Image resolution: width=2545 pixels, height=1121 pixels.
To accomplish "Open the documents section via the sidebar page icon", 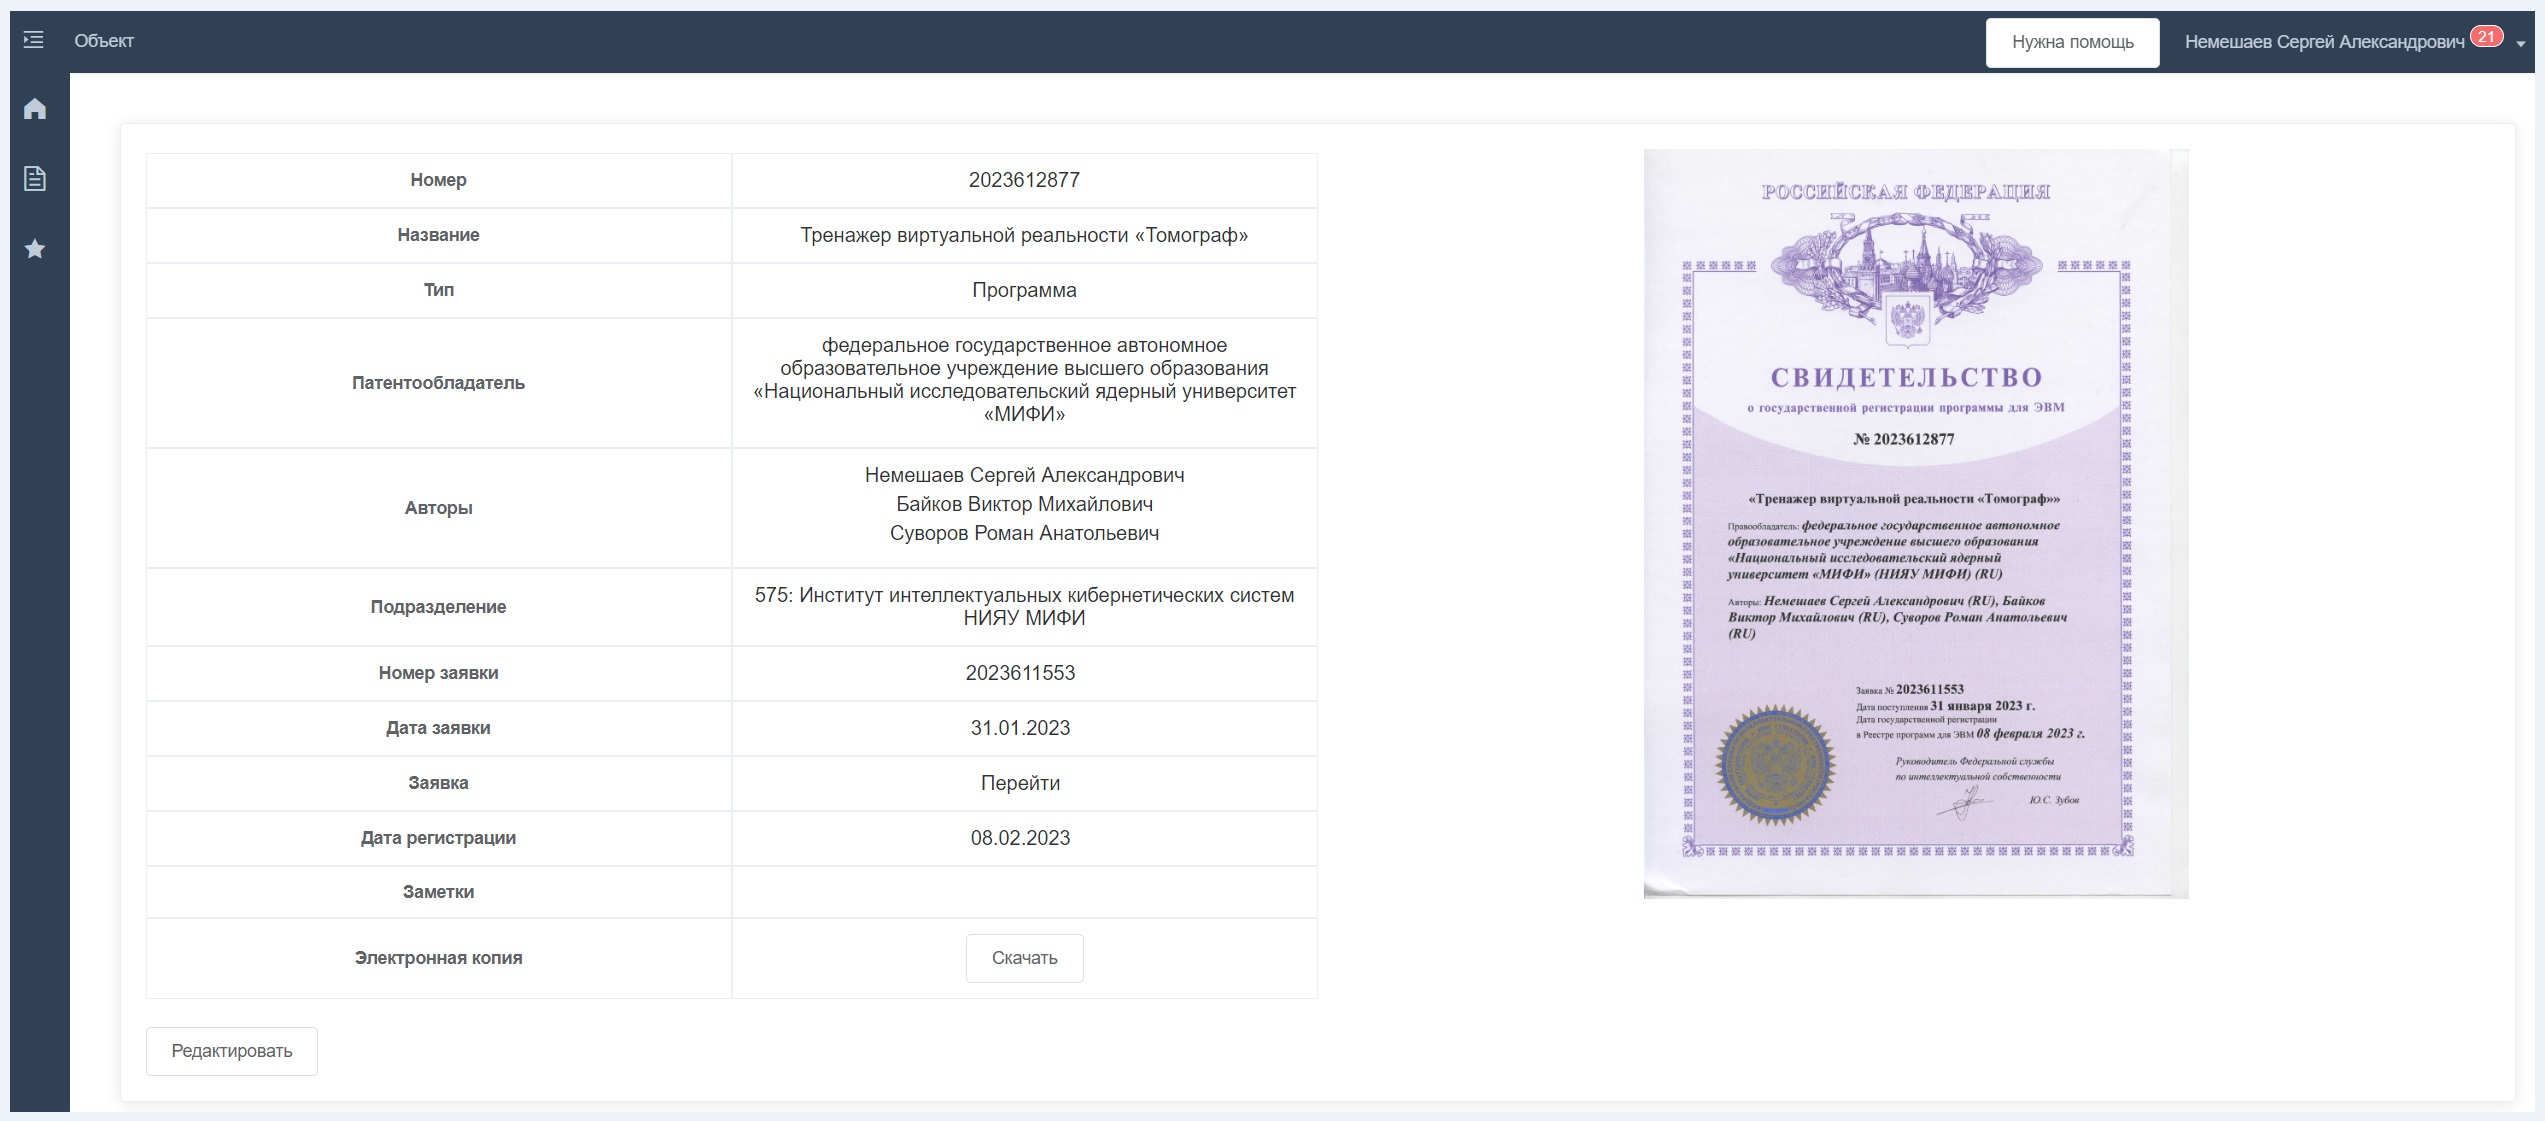I will coord(35,179).
